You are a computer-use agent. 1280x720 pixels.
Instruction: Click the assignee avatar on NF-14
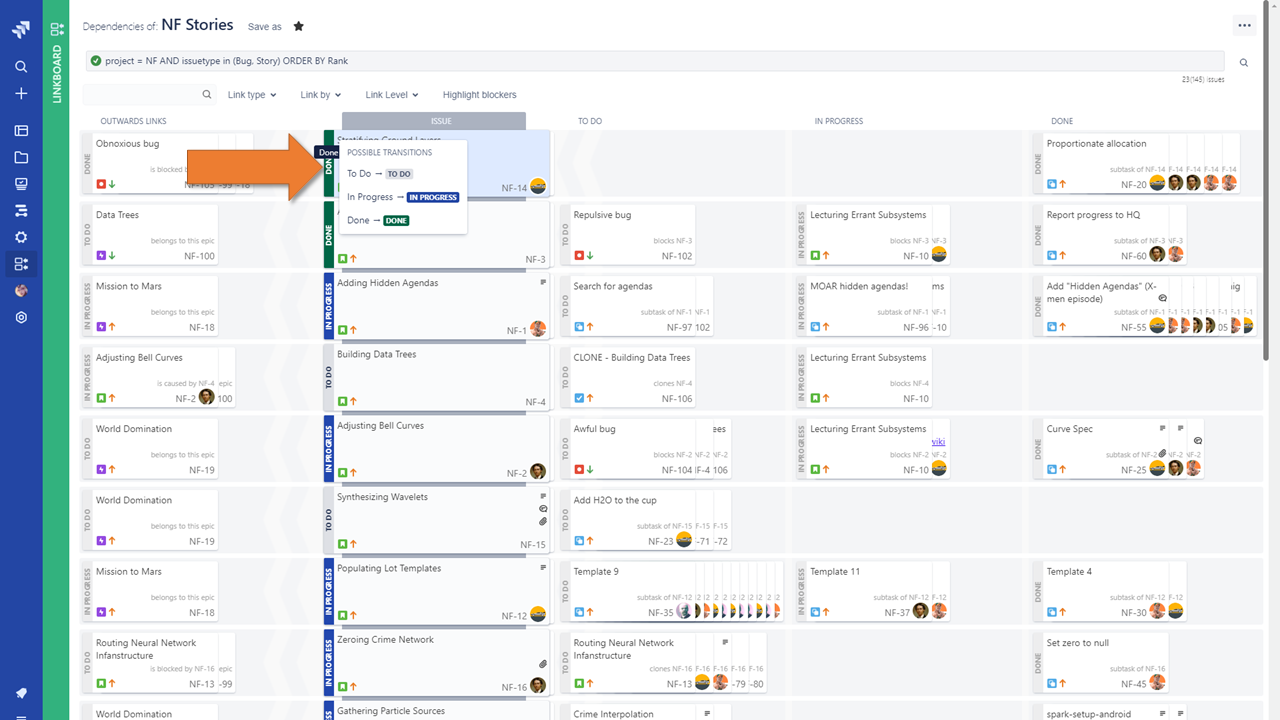tap(538, 186)
